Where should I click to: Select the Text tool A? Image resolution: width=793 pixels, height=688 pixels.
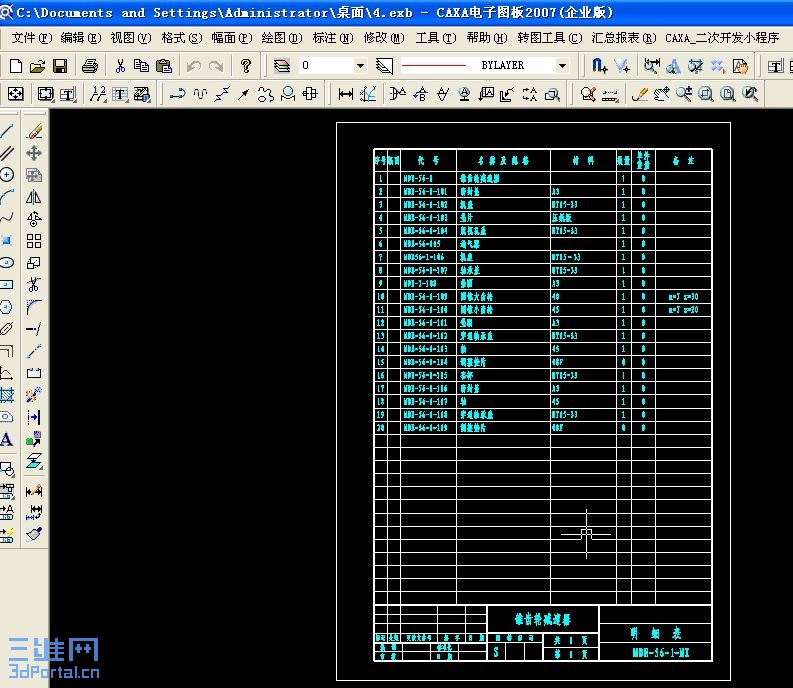tap(7, 439)
